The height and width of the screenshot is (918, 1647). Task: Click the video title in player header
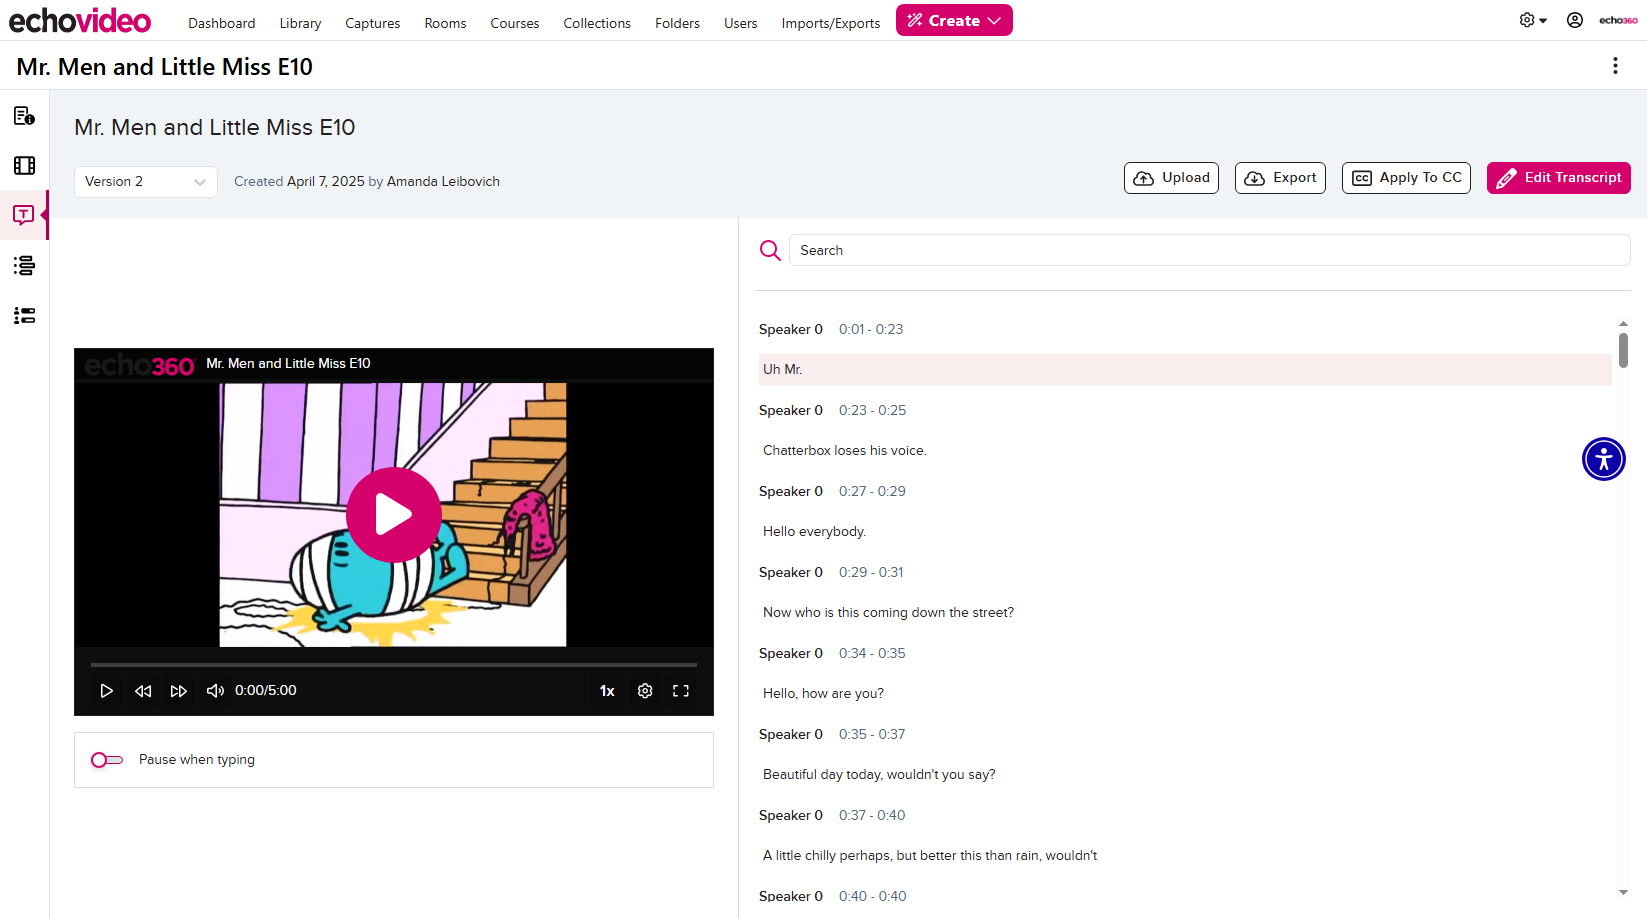[288, 364]
